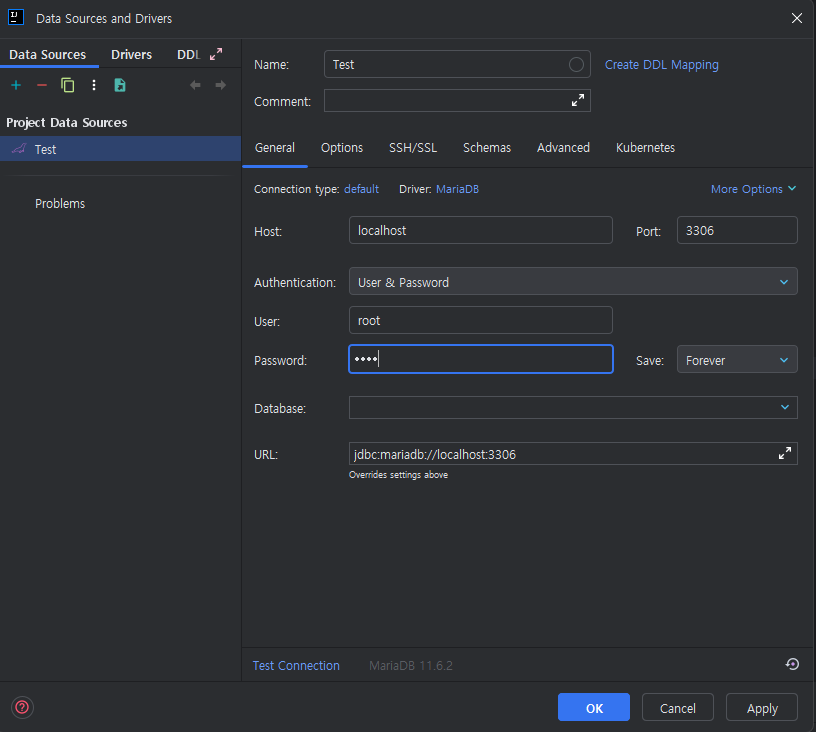The image size is (816, 732).
Task: Open the Database dropdown
Action: (x=573, y=407)
